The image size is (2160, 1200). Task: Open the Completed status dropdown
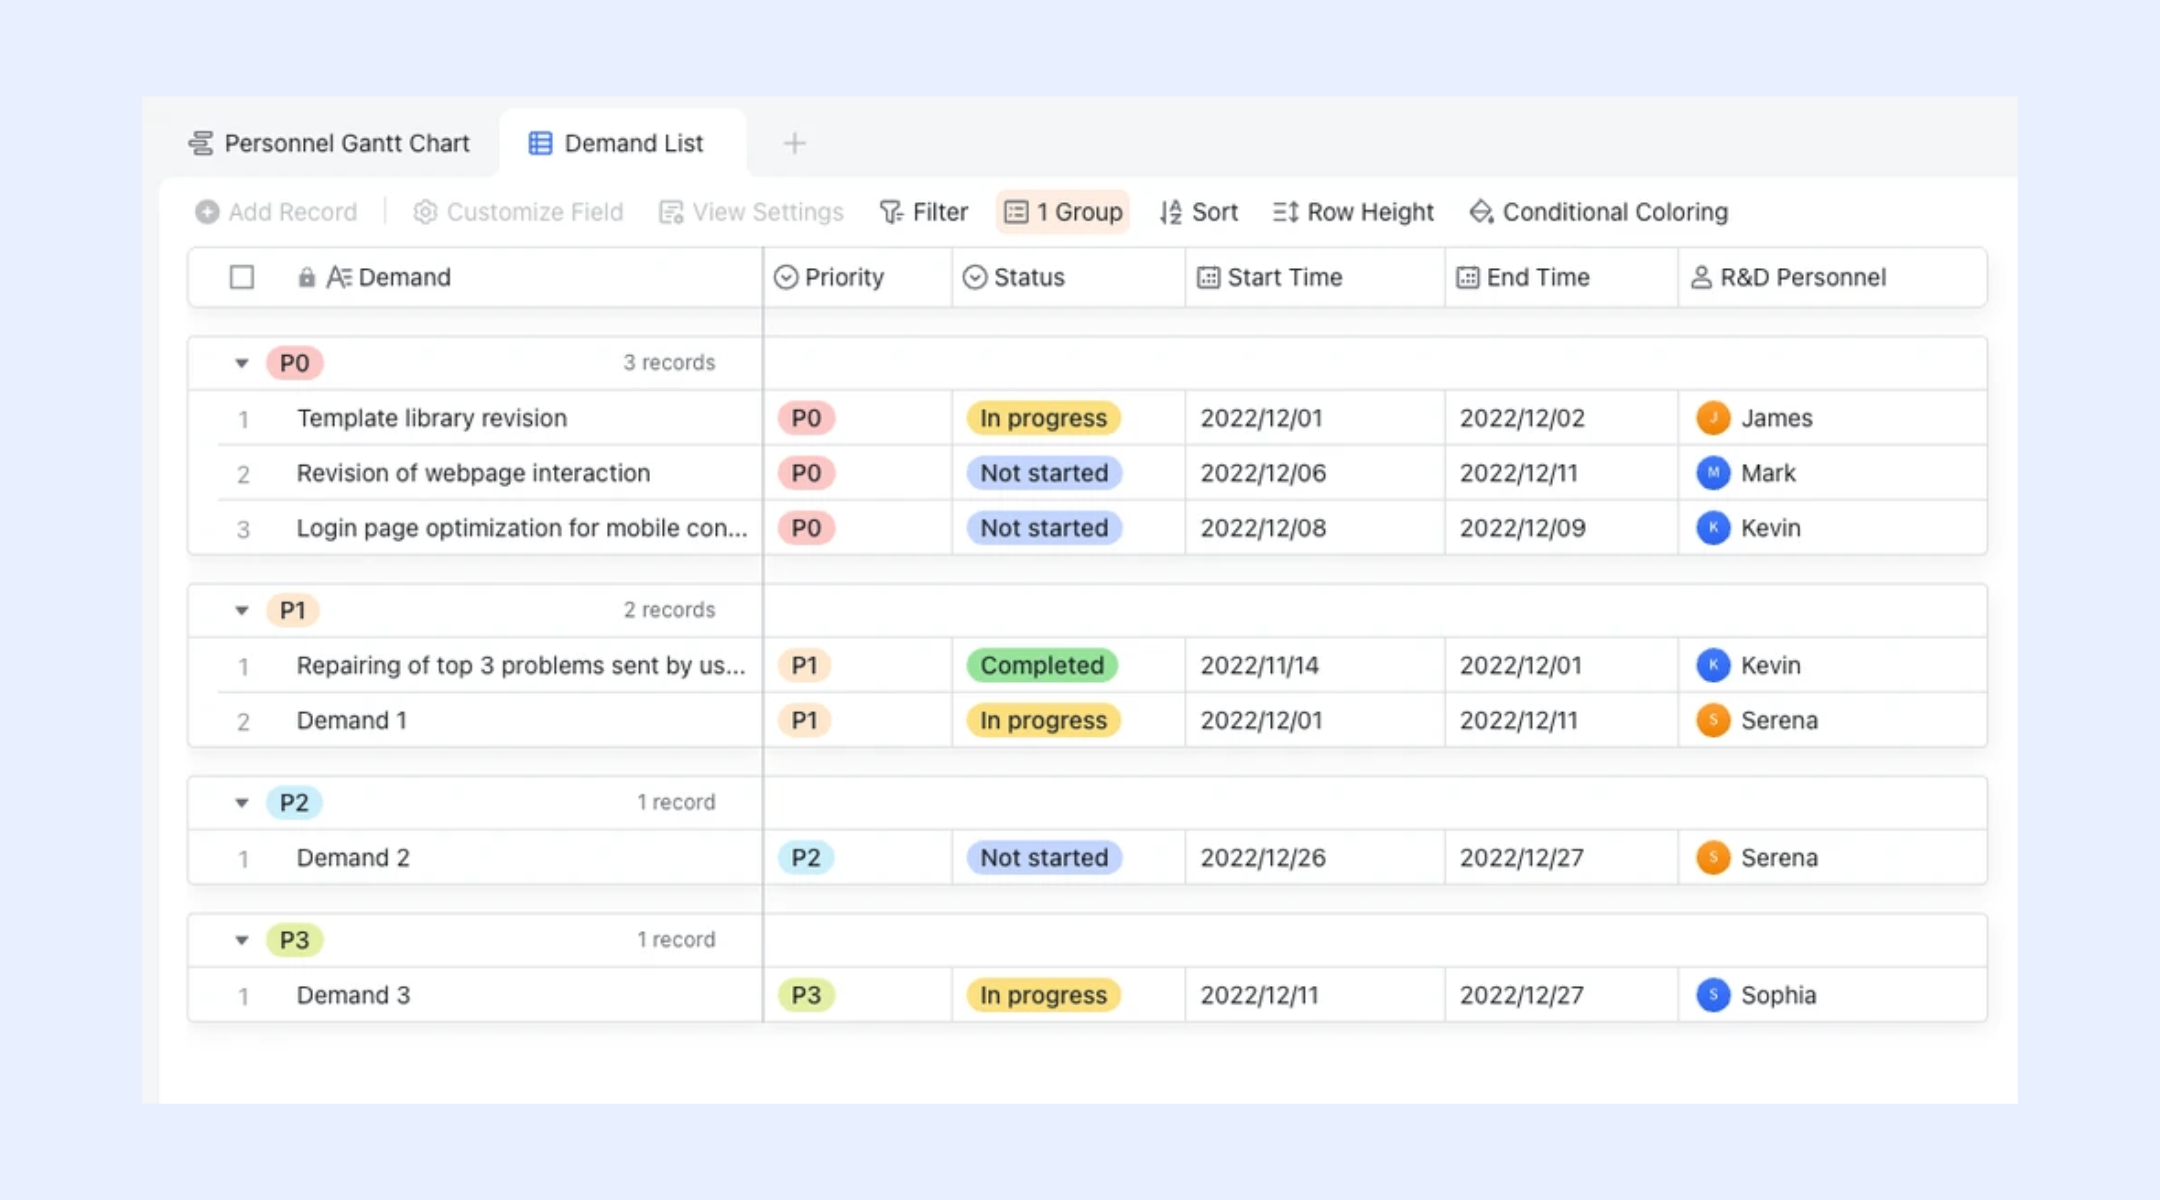pos(1042,665)
